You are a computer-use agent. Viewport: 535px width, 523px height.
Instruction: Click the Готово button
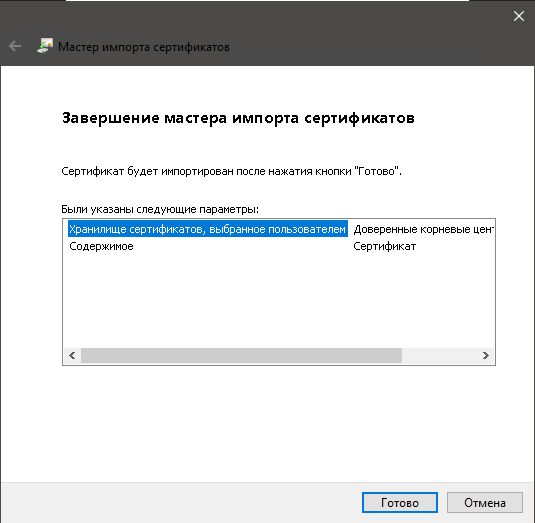pos(400,503)
